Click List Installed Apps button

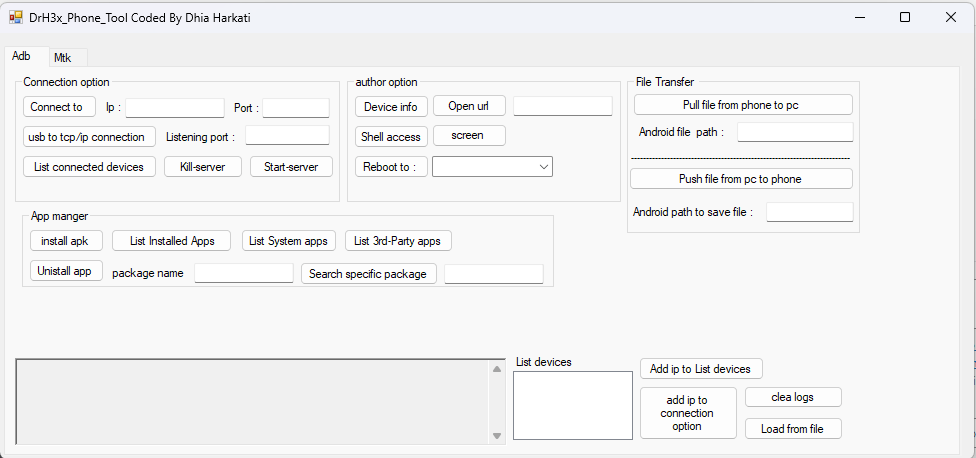coord(171,241)
